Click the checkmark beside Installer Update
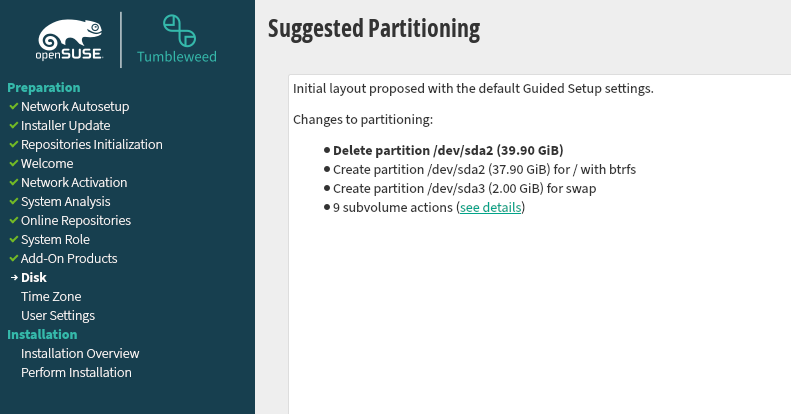The width and height of the screenshot is (791, 414). coord(13,125)
